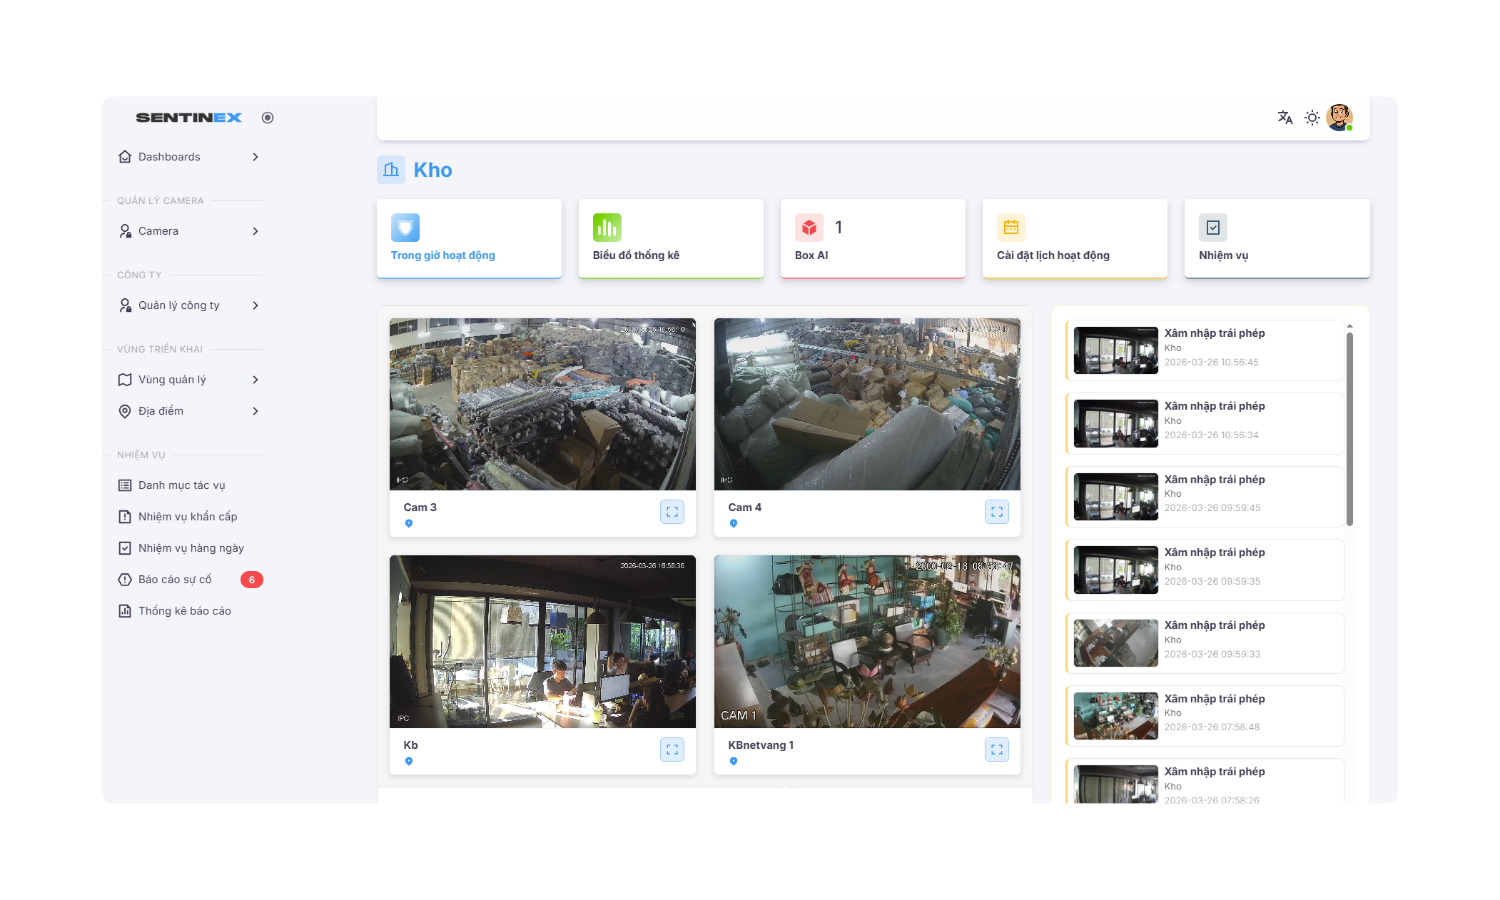This screenshot has height=900, width=1500.
Task: Toggle the light/dark theme sun icon
Action: [x=1312, y=118]
